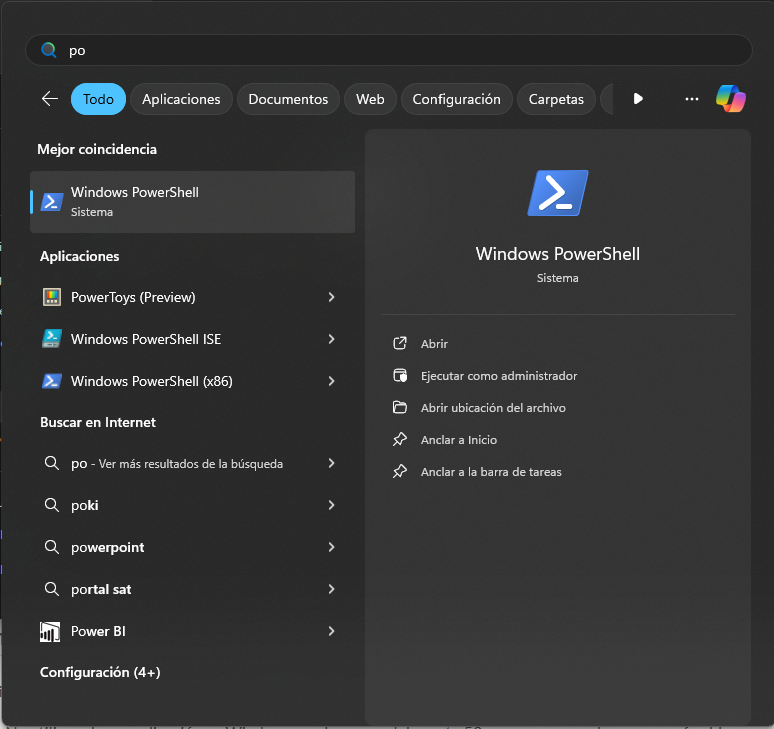Open more options three-dots menu
Viewport: 774px width, 729px height.
click(692, 99)
